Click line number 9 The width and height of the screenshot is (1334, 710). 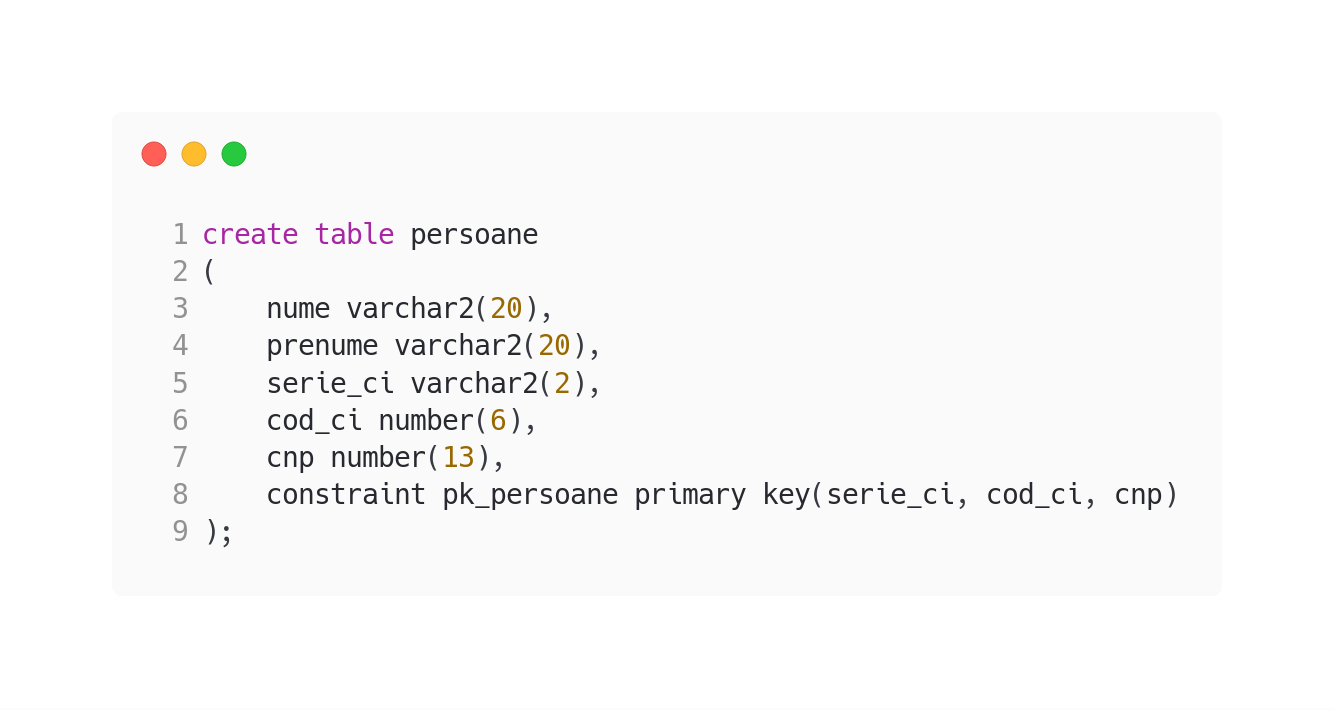coord(180,531)
